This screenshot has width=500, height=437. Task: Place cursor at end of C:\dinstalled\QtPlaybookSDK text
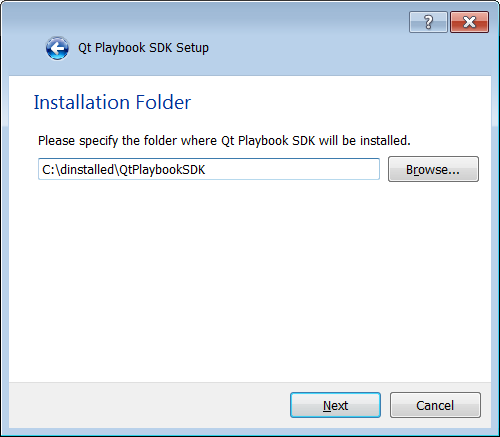pos(206,170)
